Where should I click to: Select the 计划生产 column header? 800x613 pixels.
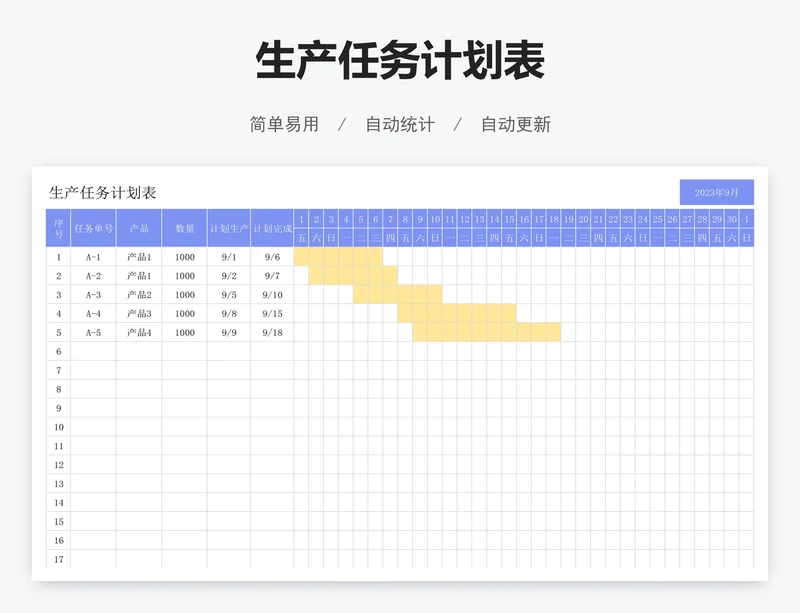(229, 228)
